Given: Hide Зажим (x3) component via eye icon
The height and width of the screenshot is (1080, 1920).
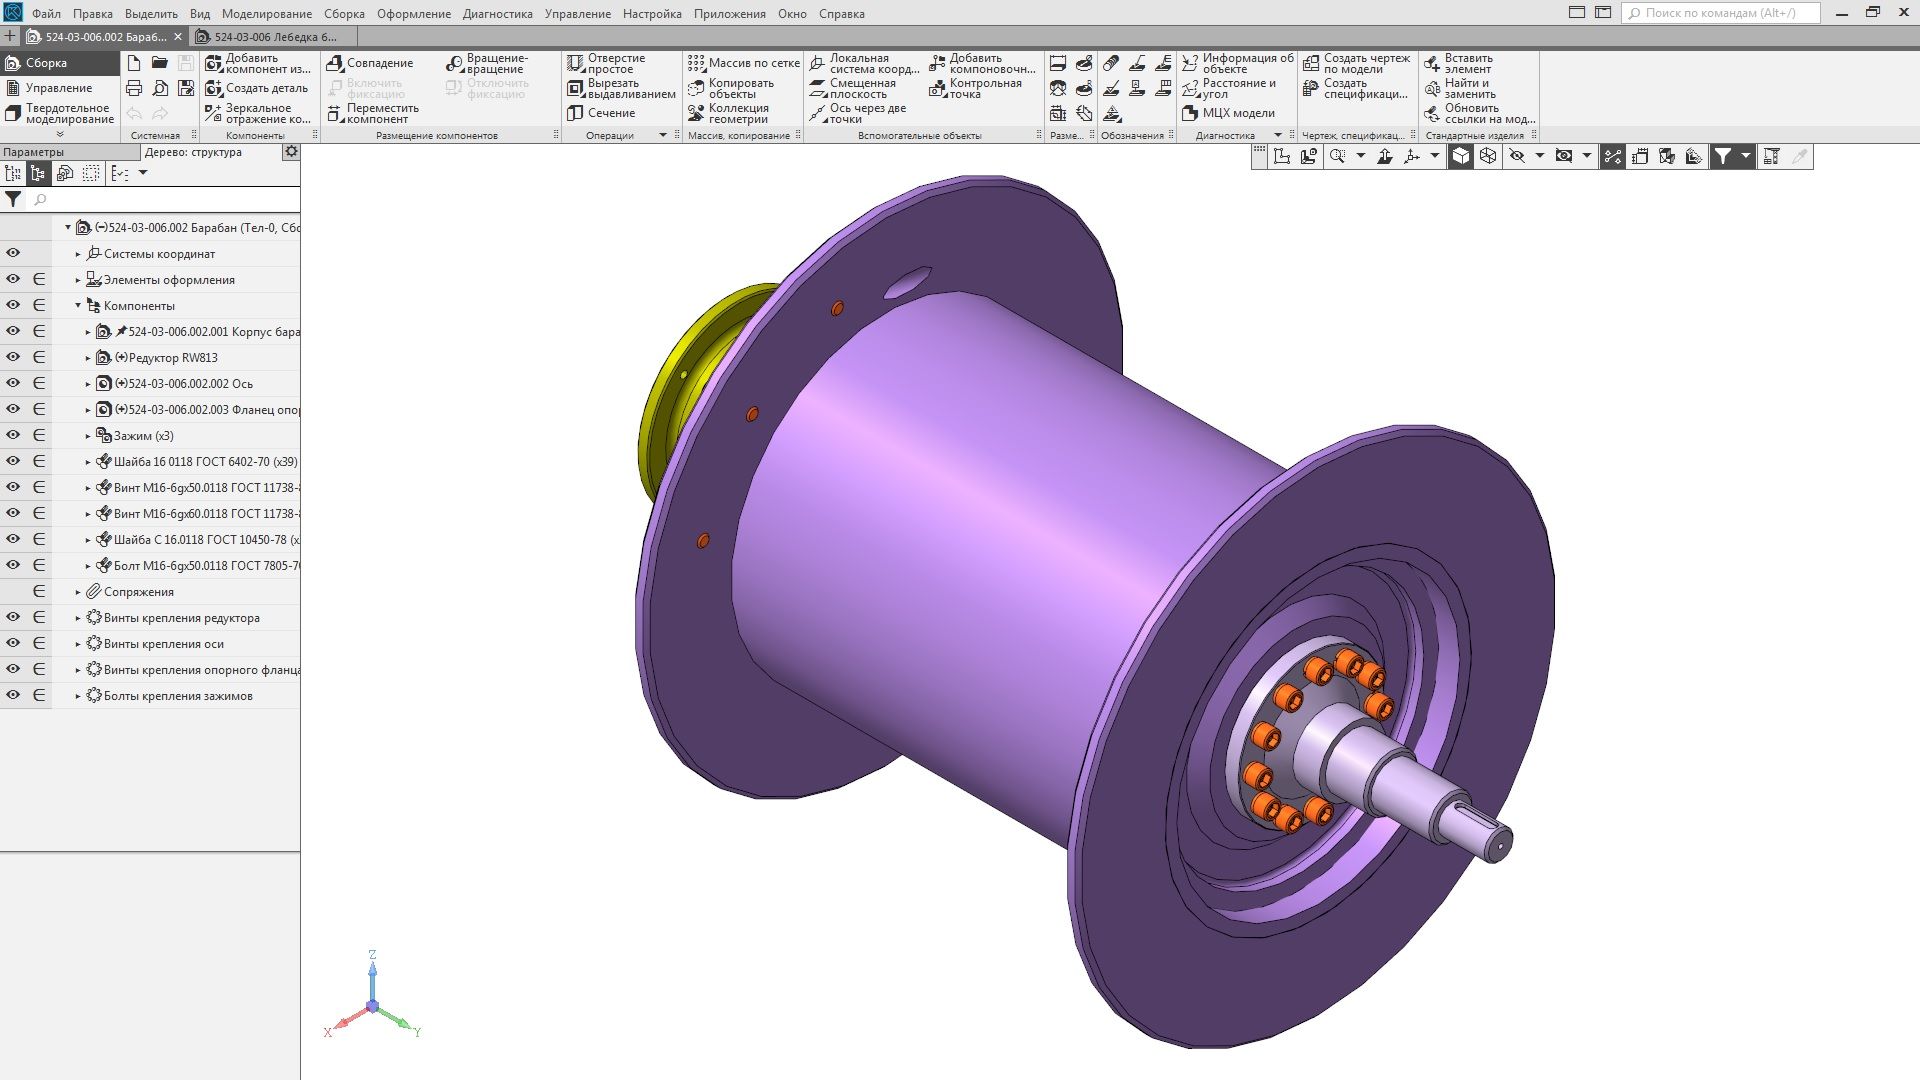Looking at the screenshot, I should [13, 435].
